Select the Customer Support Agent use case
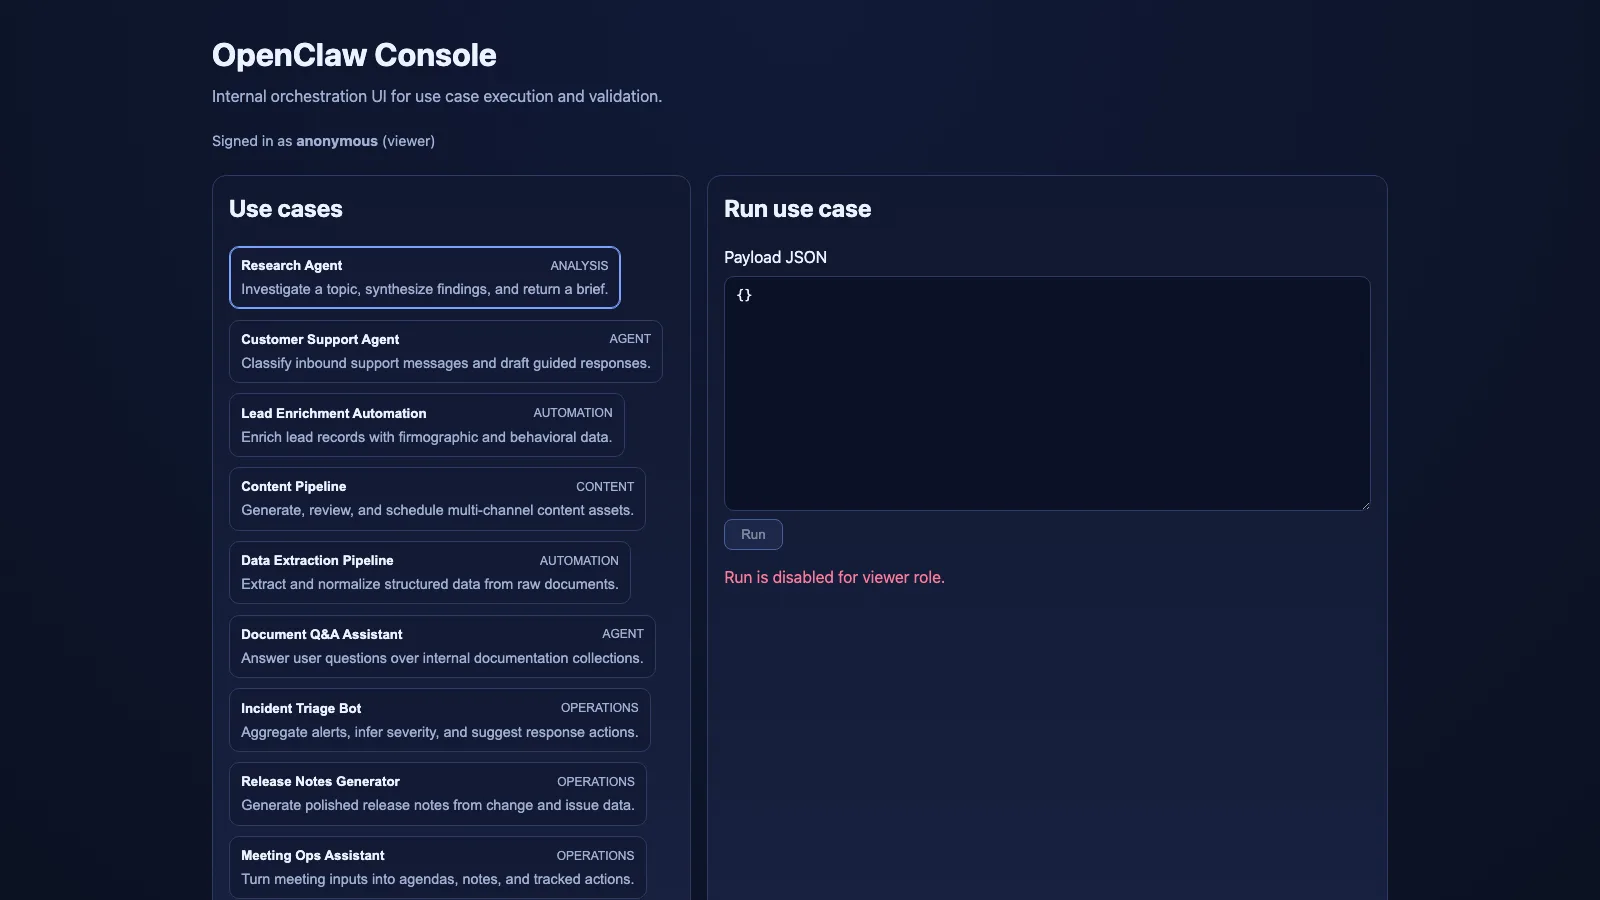This screenshot has width=1600, height=900. tap(444, 351)
